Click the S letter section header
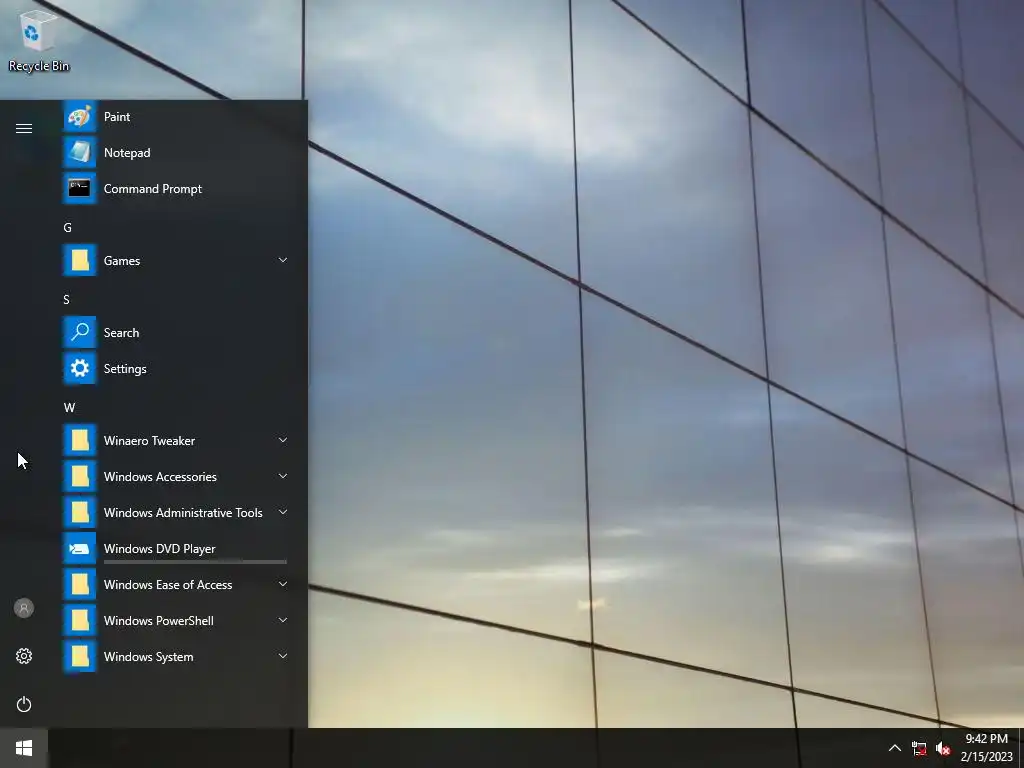This screenshot has width=1024, height=768. click(x=67, y=300)
